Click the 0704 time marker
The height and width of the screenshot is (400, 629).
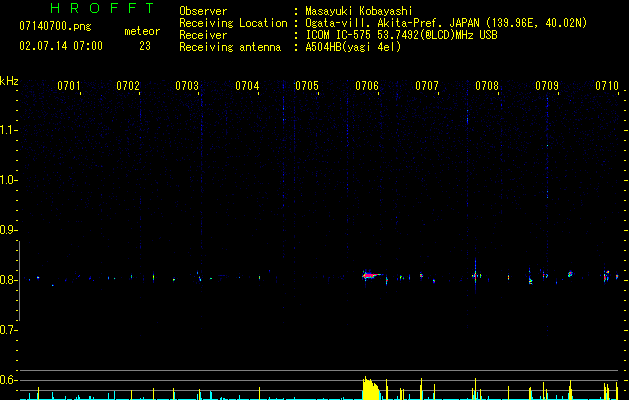tap(247, 86)
